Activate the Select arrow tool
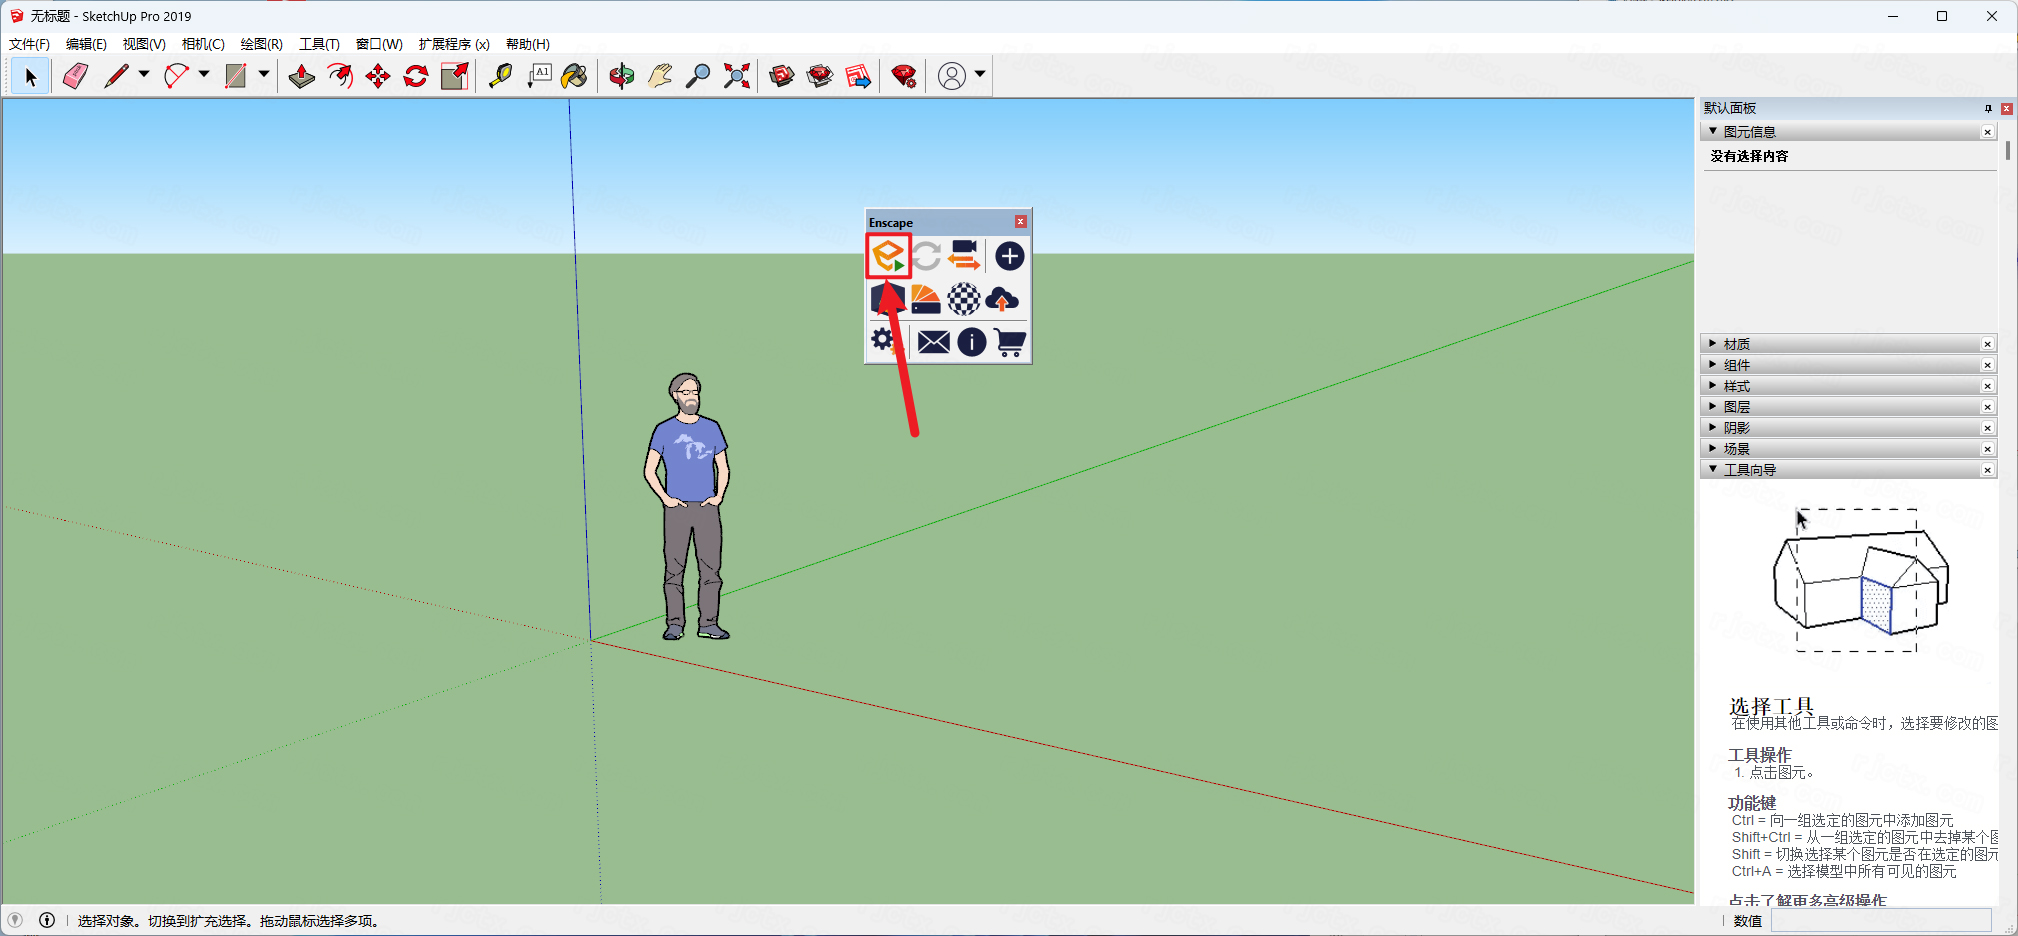 (30, 76)
